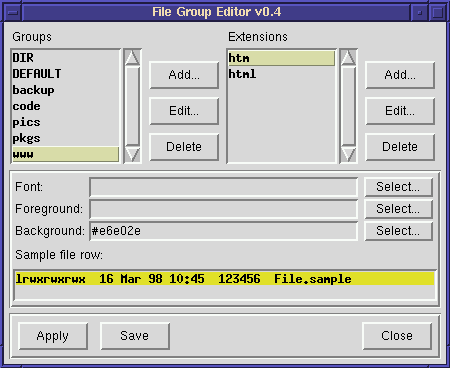The height and width of the screenshot is (368, 450).
Task: Add a new group
Action: (x=184, y=75)
